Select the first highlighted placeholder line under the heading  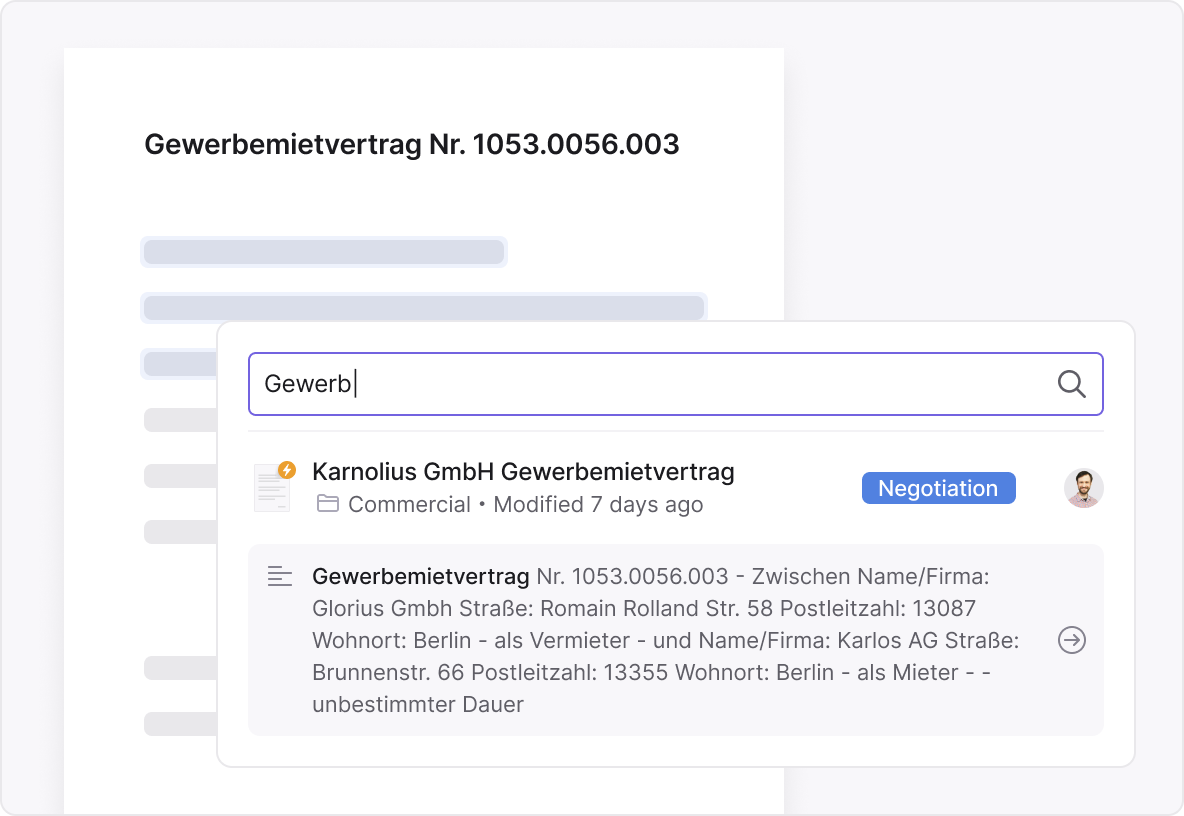(323, 252)
